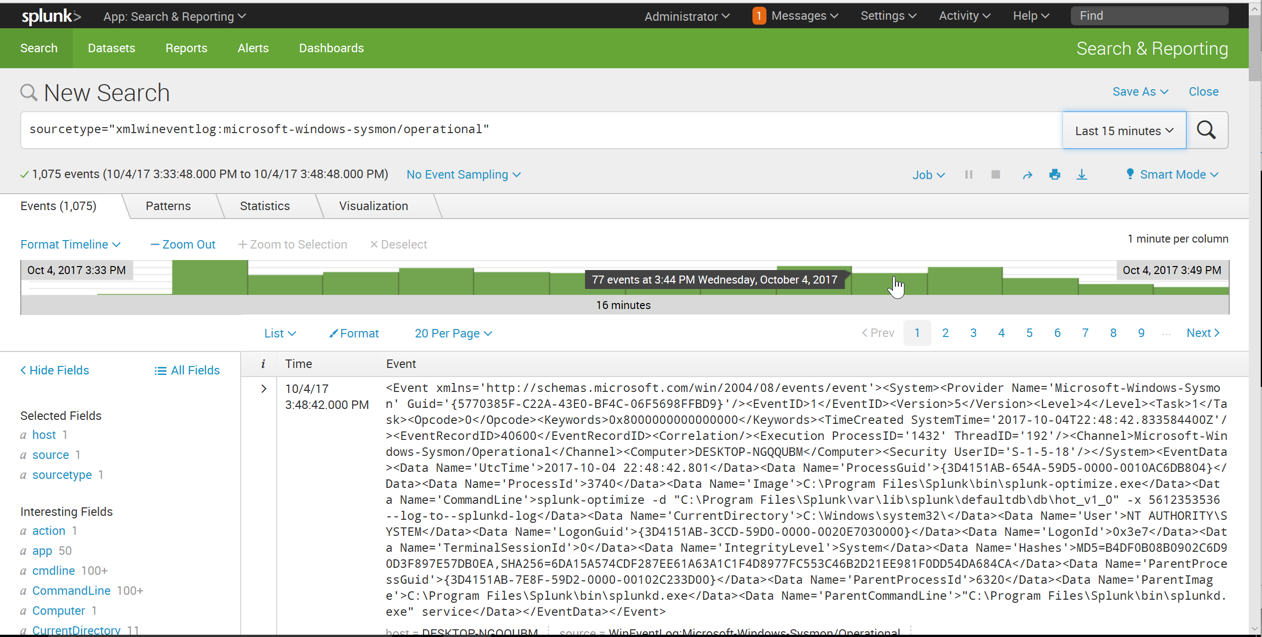Switch to Statistics tab
Viewport: 1262px width, 637px height.
[265, 206]
